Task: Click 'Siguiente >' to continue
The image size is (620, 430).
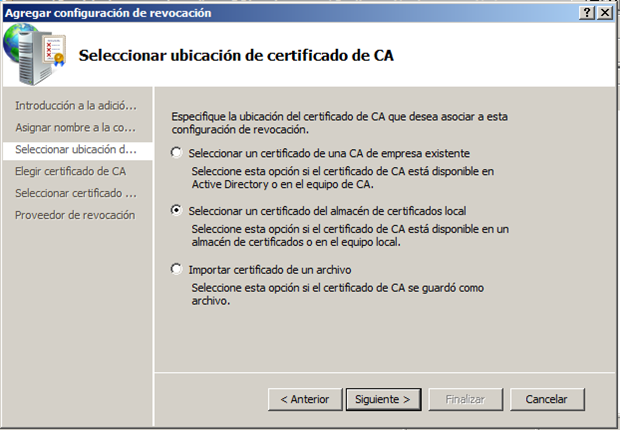Action: pos(383,399)
